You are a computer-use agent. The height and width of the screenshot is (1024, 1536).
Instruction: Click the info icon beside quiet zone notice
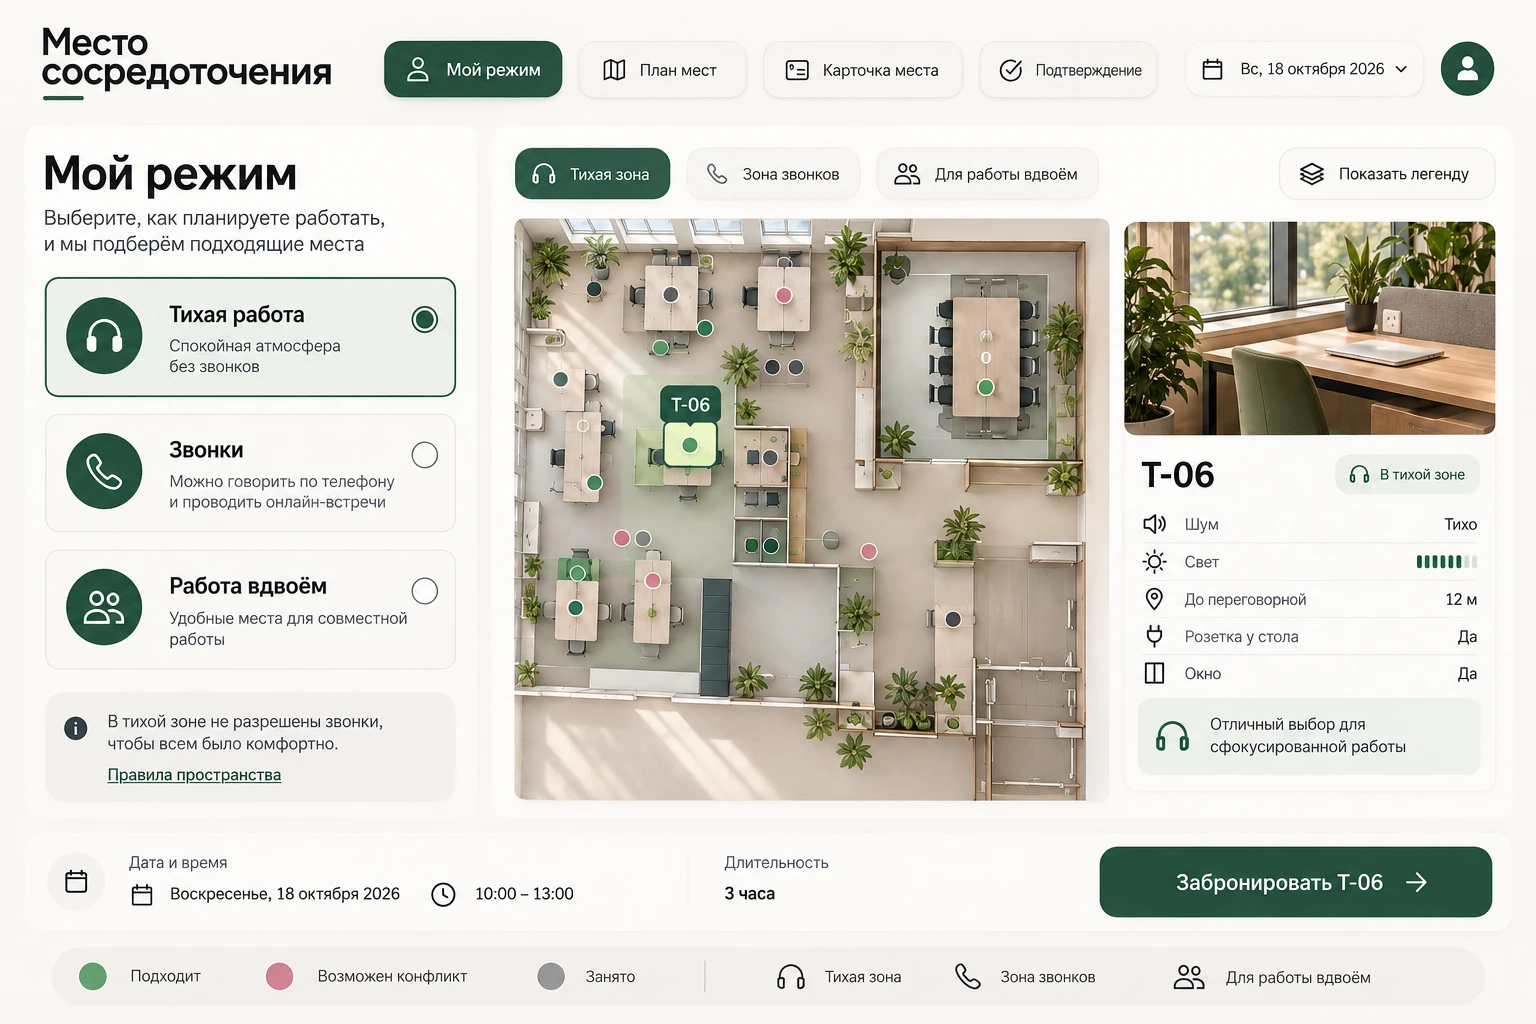pos(76,728)
